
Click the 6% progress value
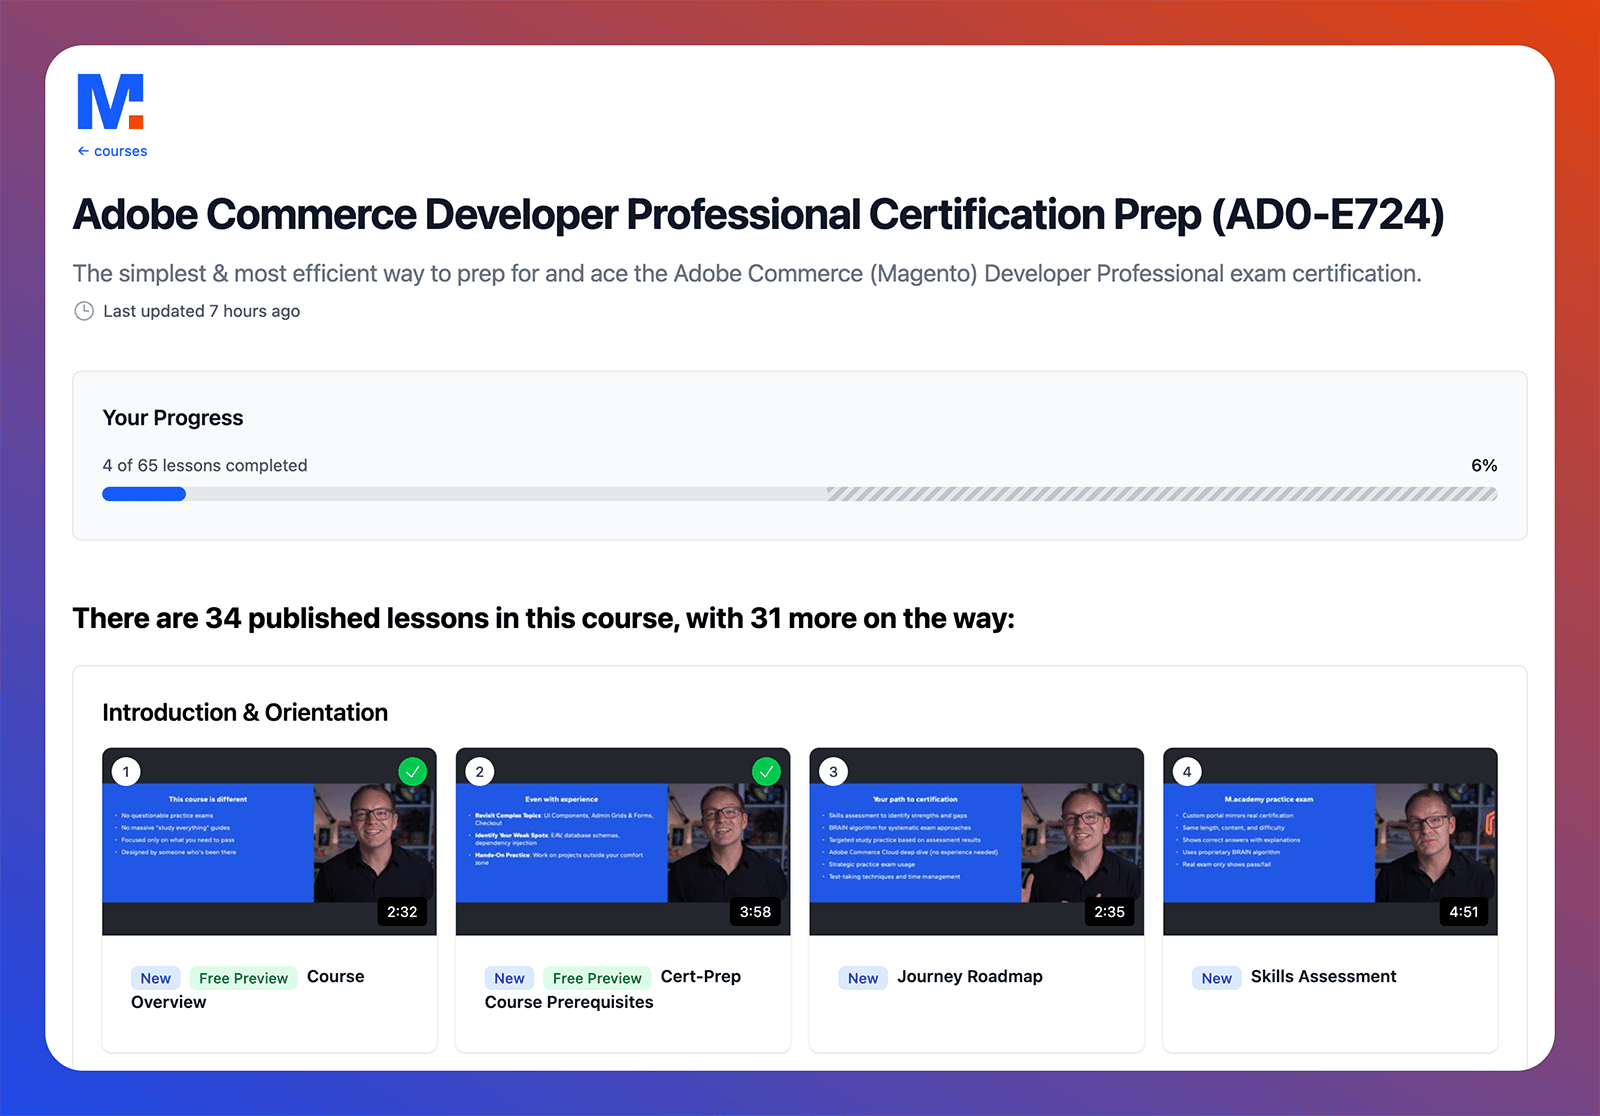click(x=1484, y=465)
